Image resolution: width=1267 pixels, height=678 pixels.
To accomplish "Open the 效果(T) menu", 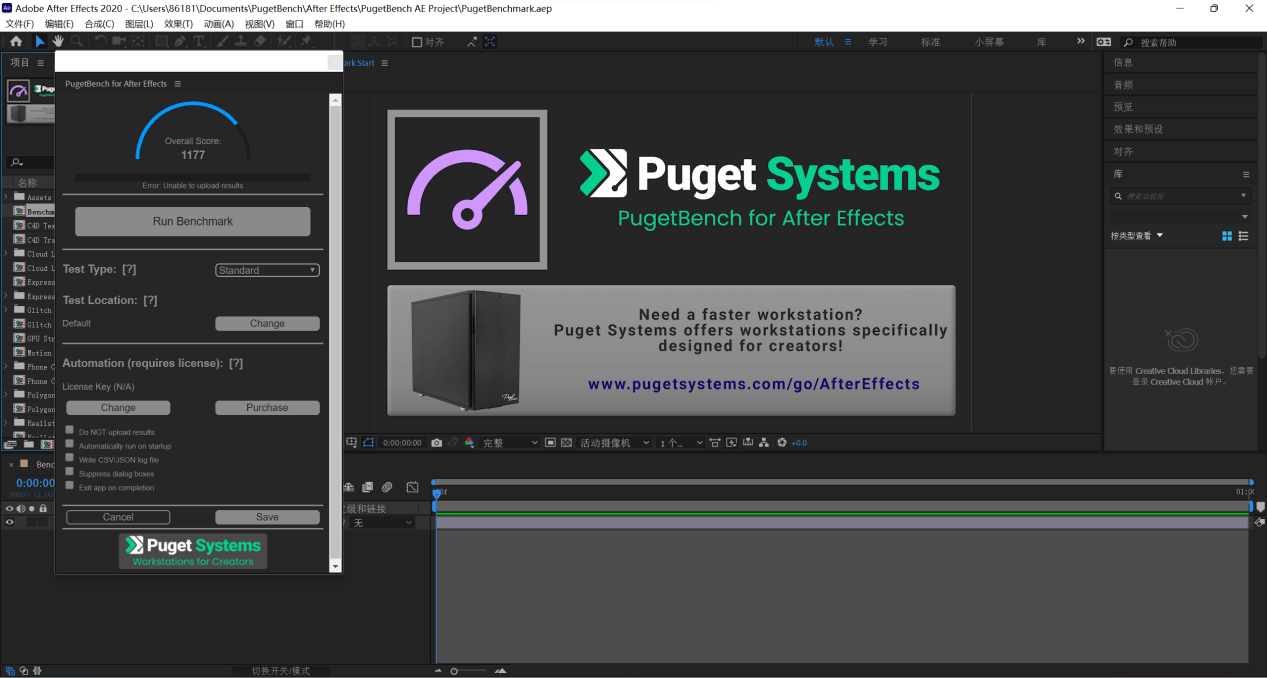I will click(178, 24).
